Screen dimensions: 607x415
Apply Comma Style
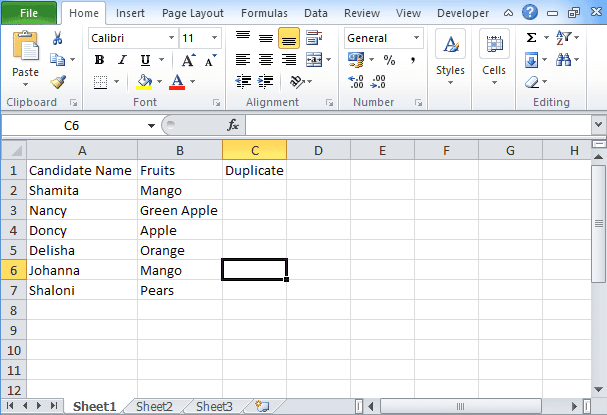413,60
